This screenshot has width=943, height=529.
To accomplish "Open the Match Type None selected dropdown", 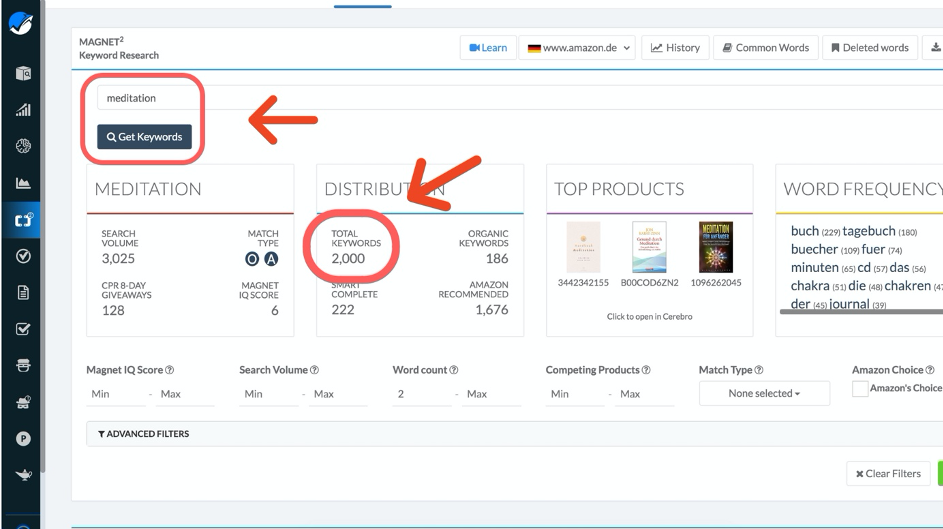I will point(764,393).
